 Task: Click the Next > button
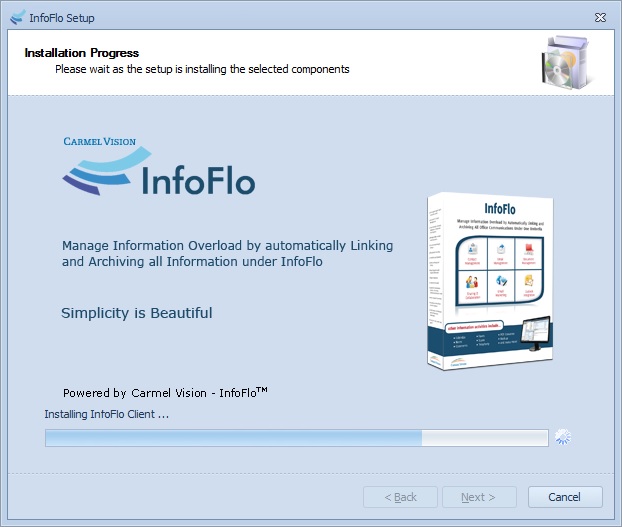click(x=477, y=497)
